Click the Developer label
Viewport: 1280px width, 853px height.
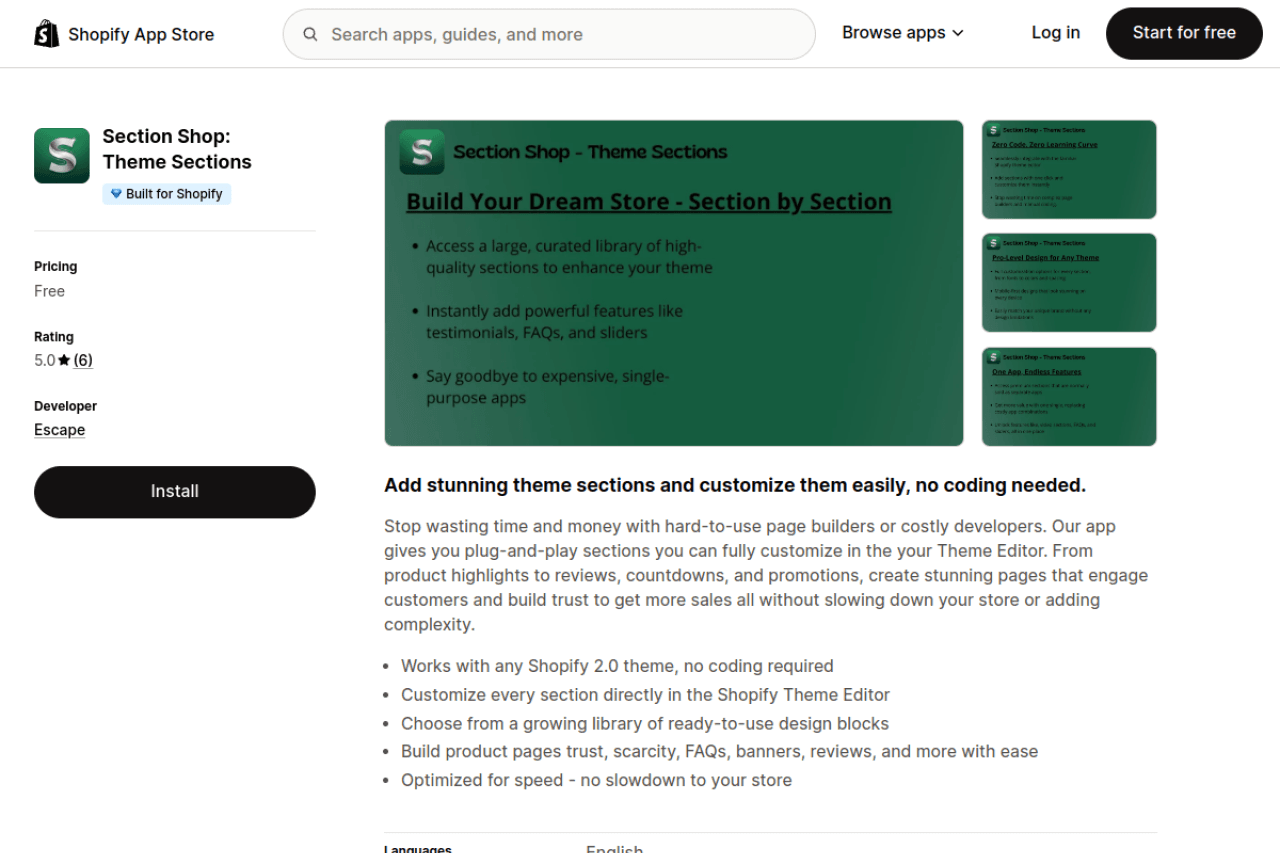[x=66, y=406]
